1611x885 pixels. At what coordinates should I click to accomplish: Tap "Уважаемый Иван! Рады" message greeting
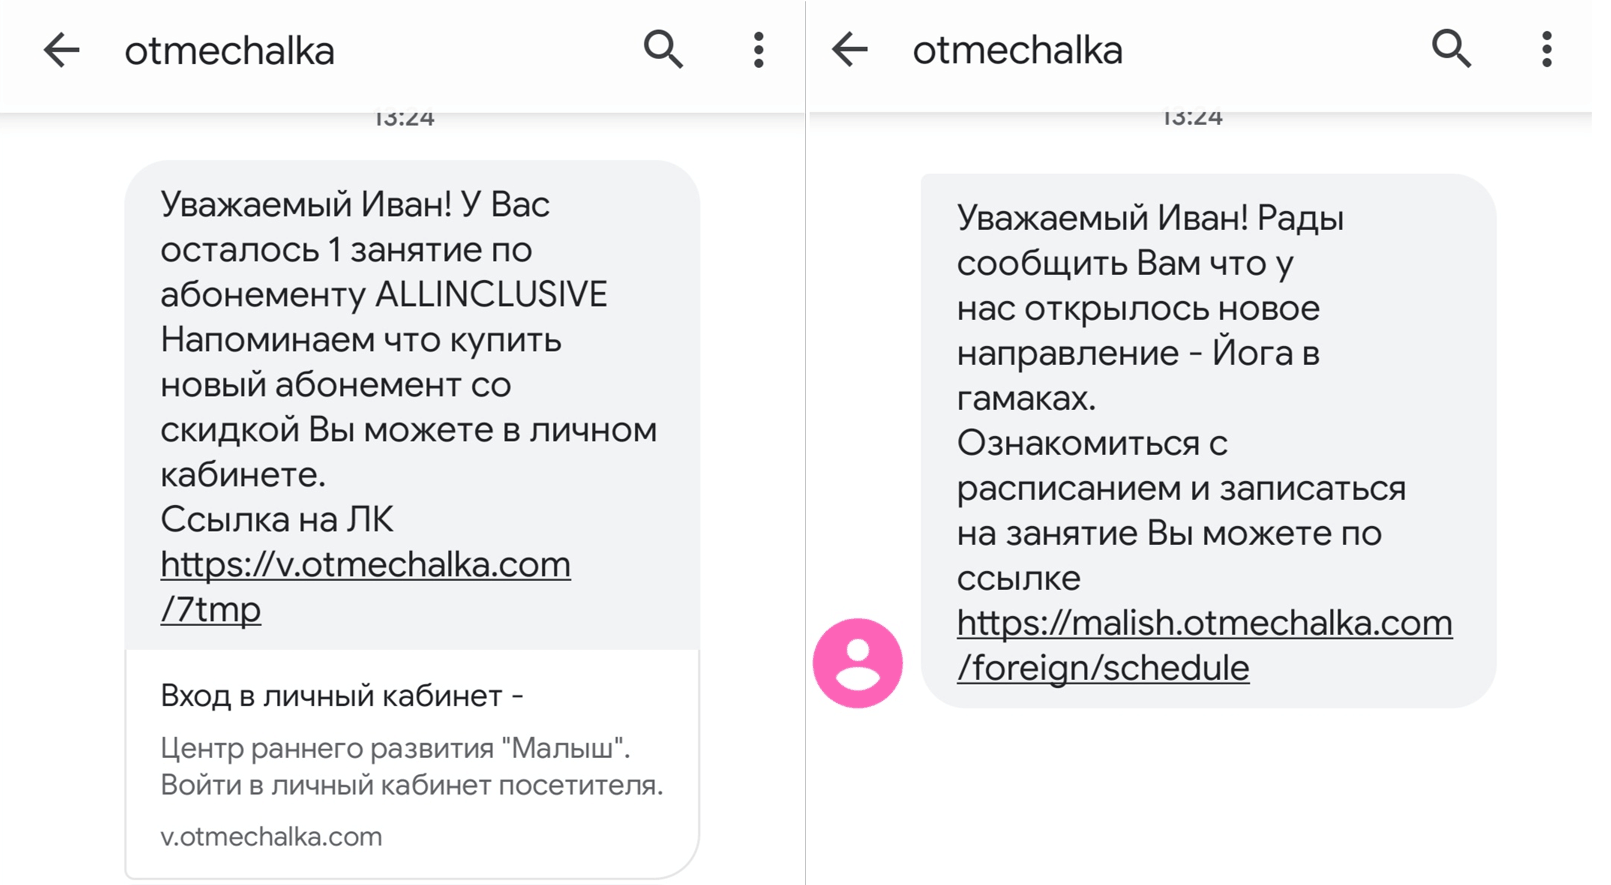click(1150, 218)
